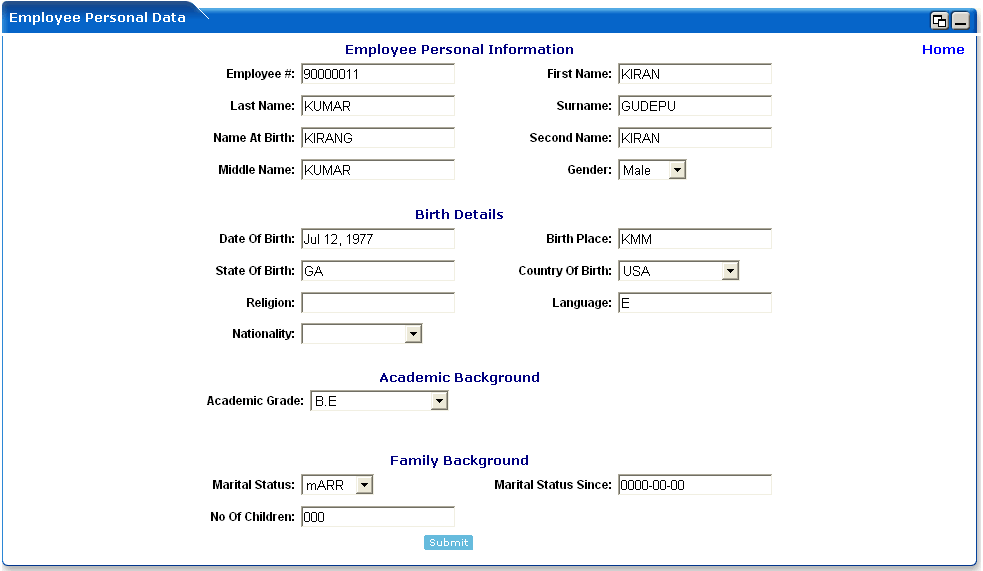Open the Nationality dropdown

pyautogui.click(x=362, y=333)
